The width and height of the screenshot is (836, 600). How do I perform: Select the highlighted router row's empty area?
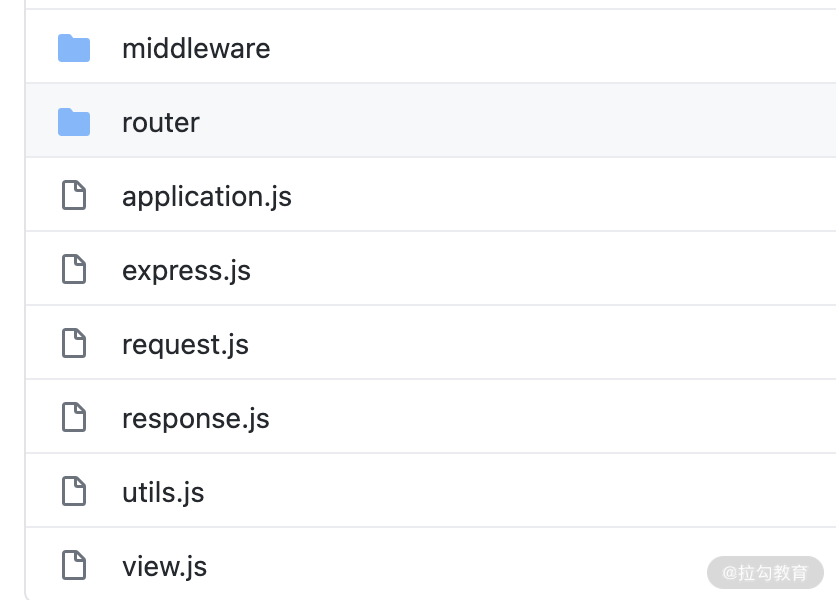coord(517,121)
